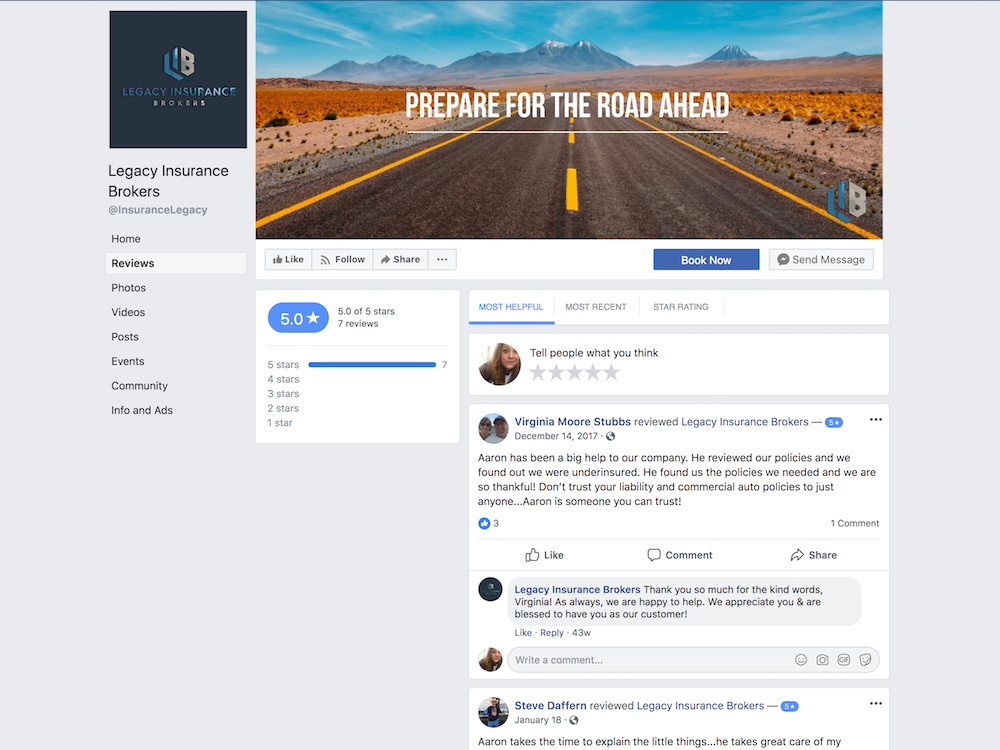Switch to Most Helpful tab
The height and width of the screenshot is (750, 1000).
click(x=511, y=307)
